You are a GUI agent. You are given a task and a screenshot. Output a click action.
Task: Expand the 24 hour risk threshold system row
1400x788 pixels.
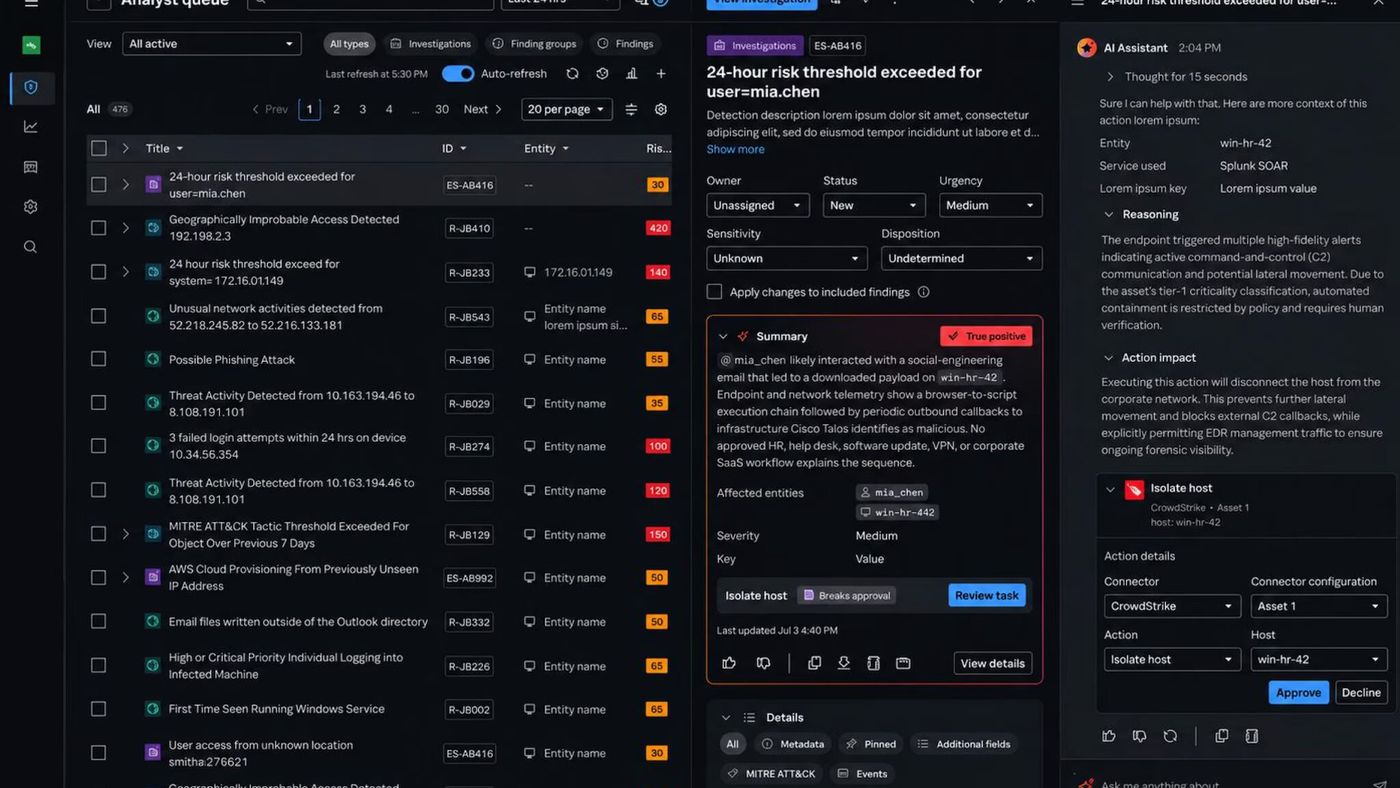125,272
